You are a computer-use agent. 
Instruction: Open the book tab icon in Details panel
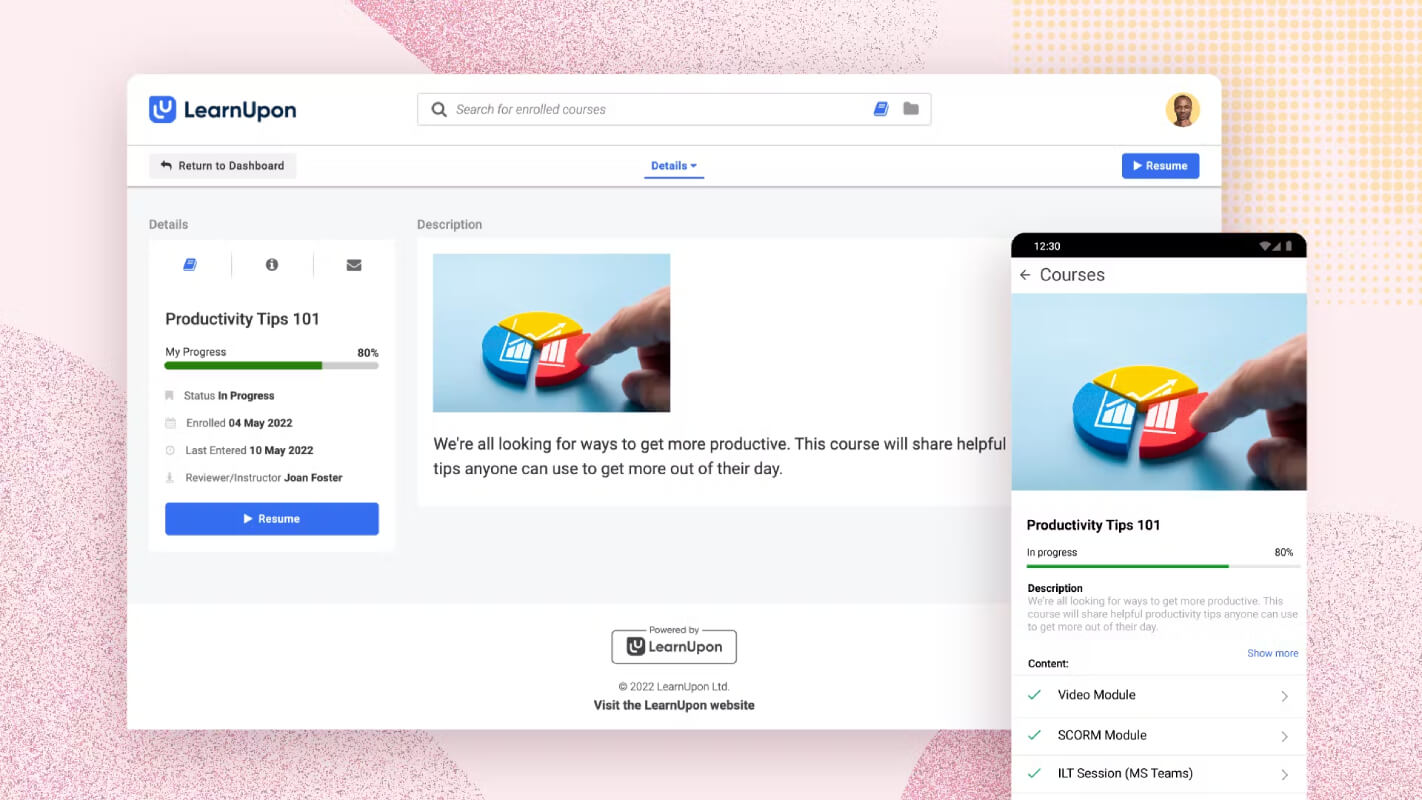click(x=190, y=265)
